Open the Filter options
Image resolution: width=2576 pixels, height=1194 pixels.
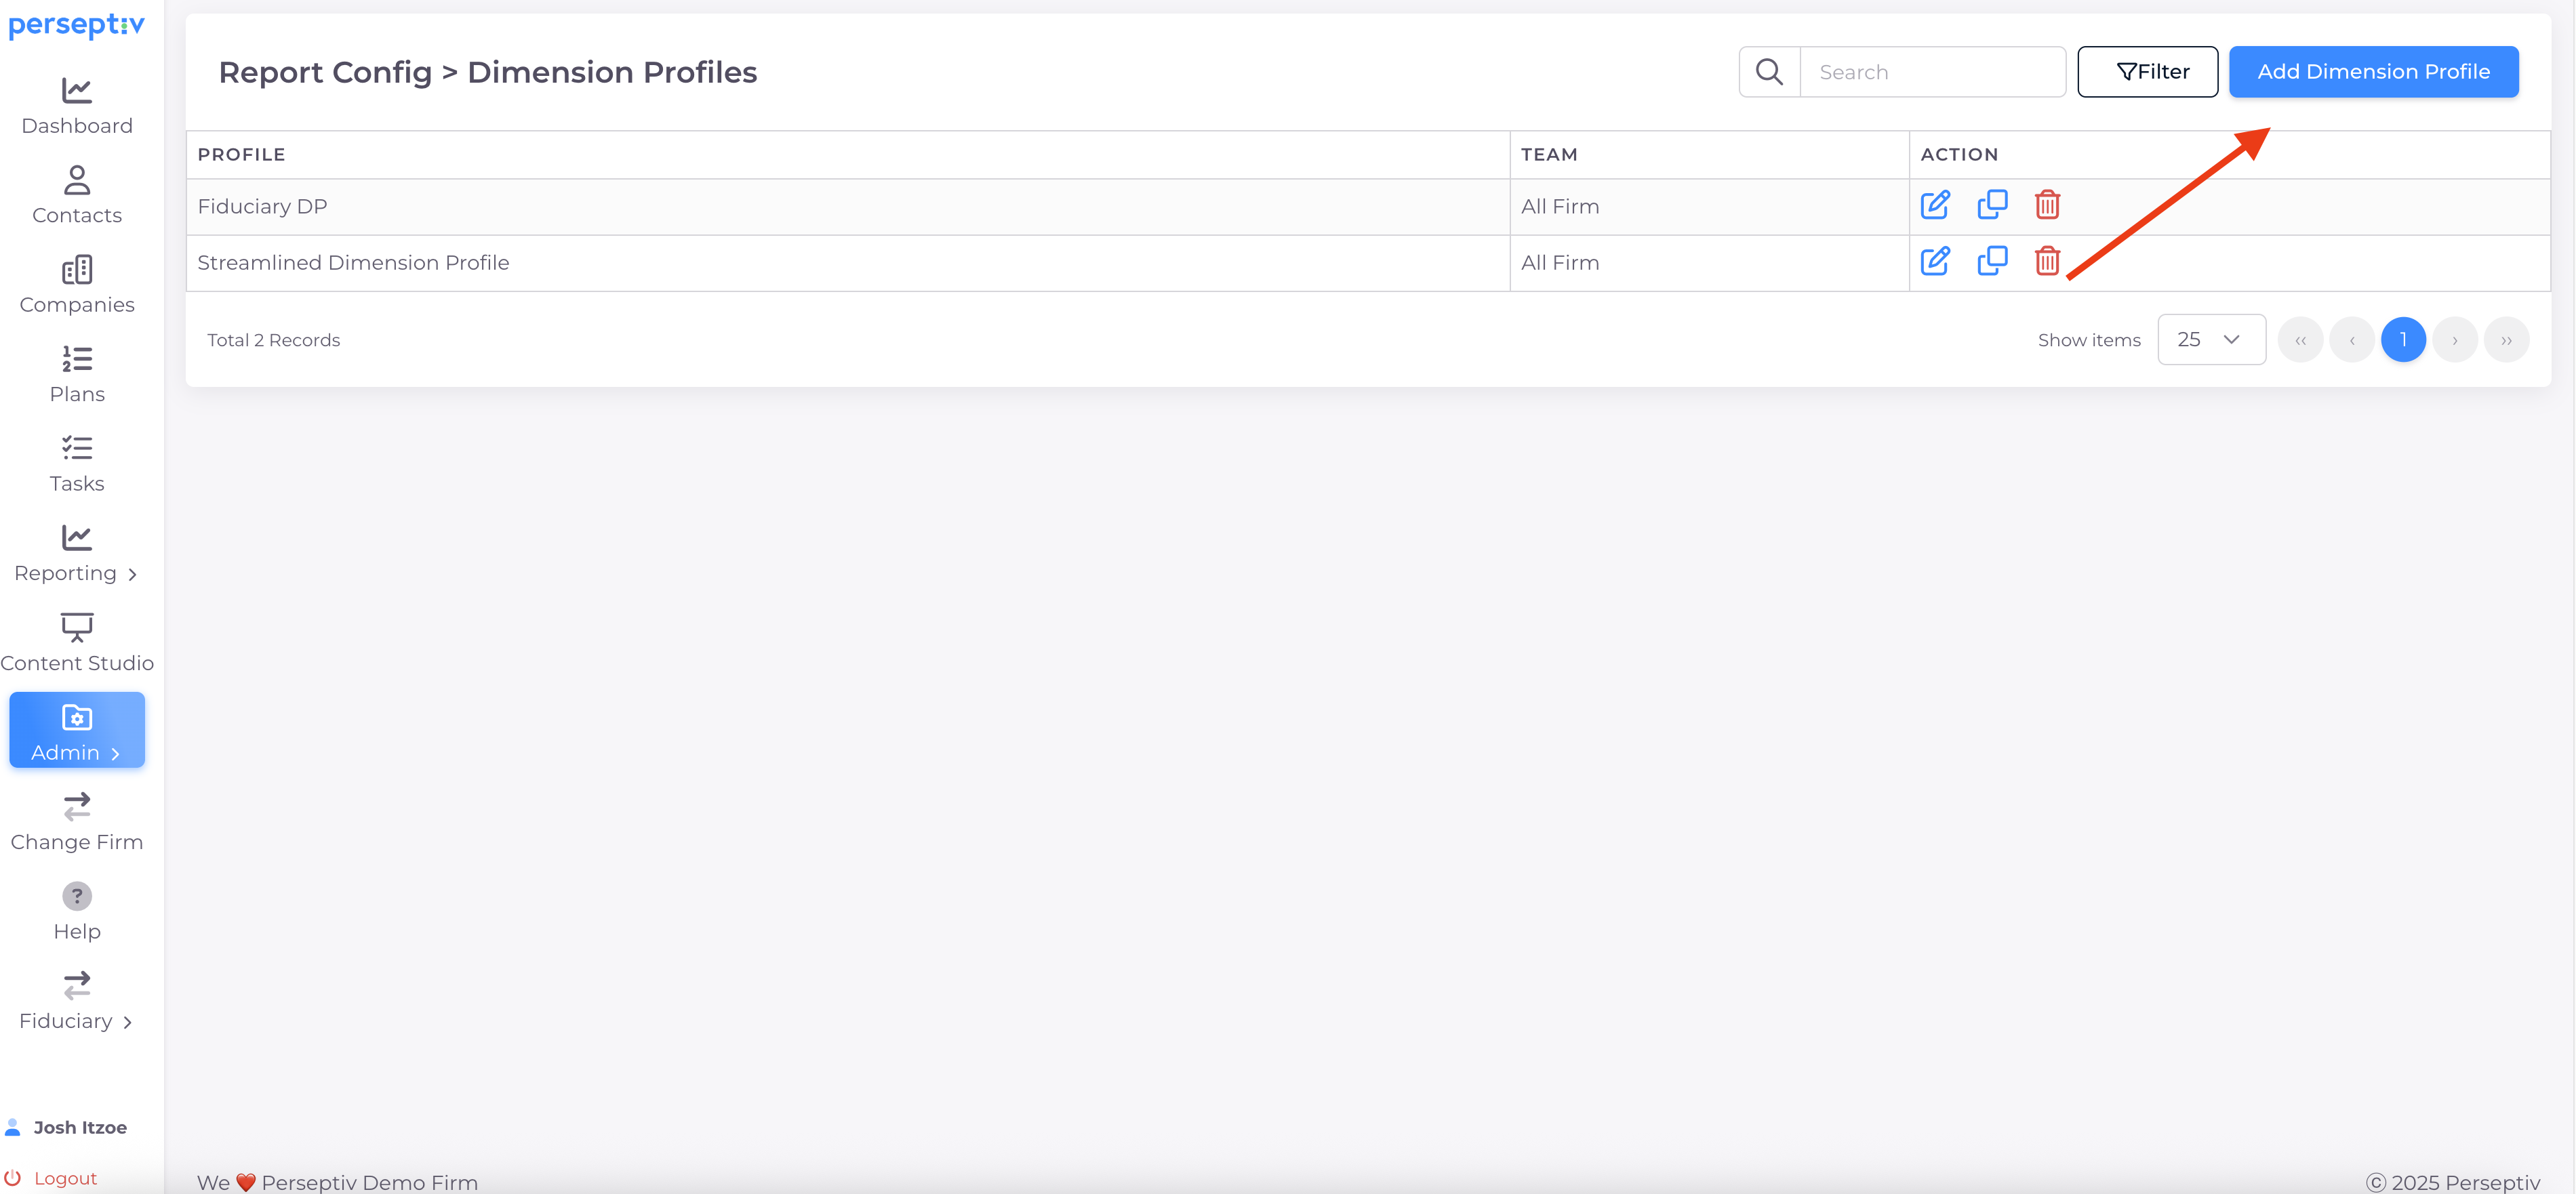click(x=2146, y=72)
